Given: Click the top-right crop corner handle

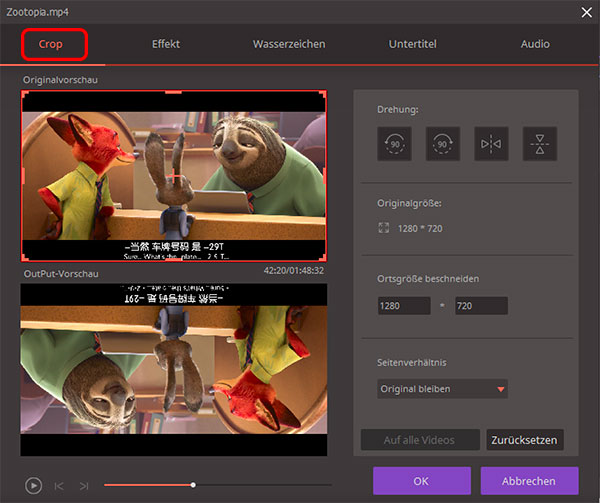Looking at the screenshot, I should (323, 94).
